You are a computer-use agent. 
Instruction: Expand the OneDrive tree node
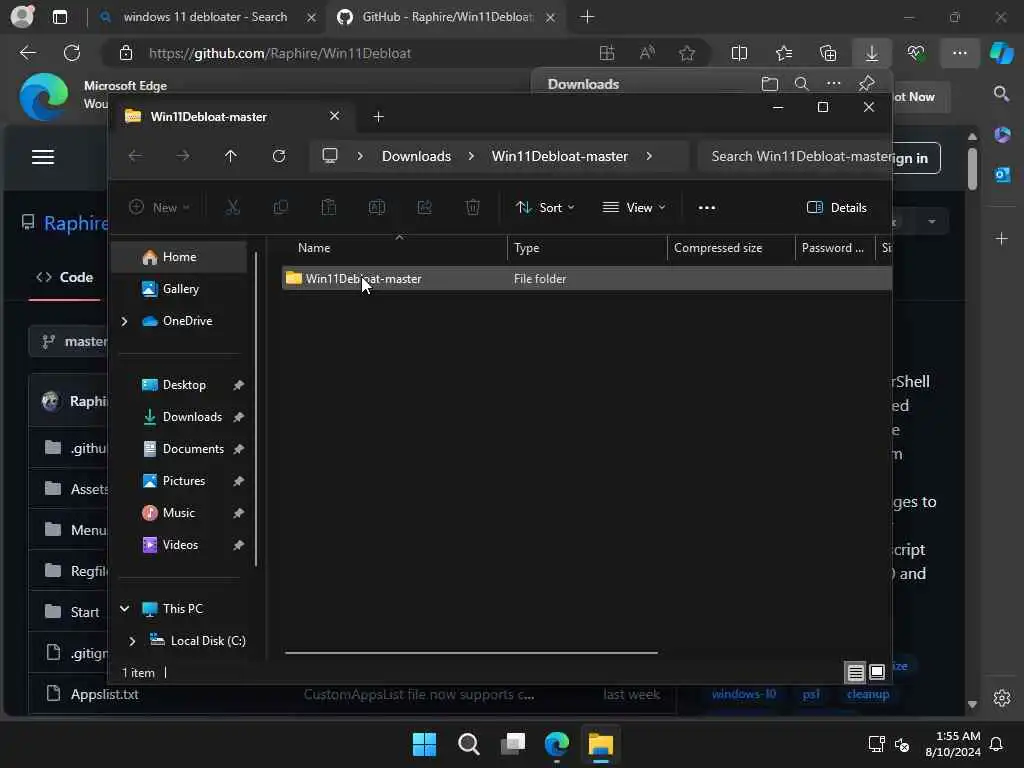124,321
